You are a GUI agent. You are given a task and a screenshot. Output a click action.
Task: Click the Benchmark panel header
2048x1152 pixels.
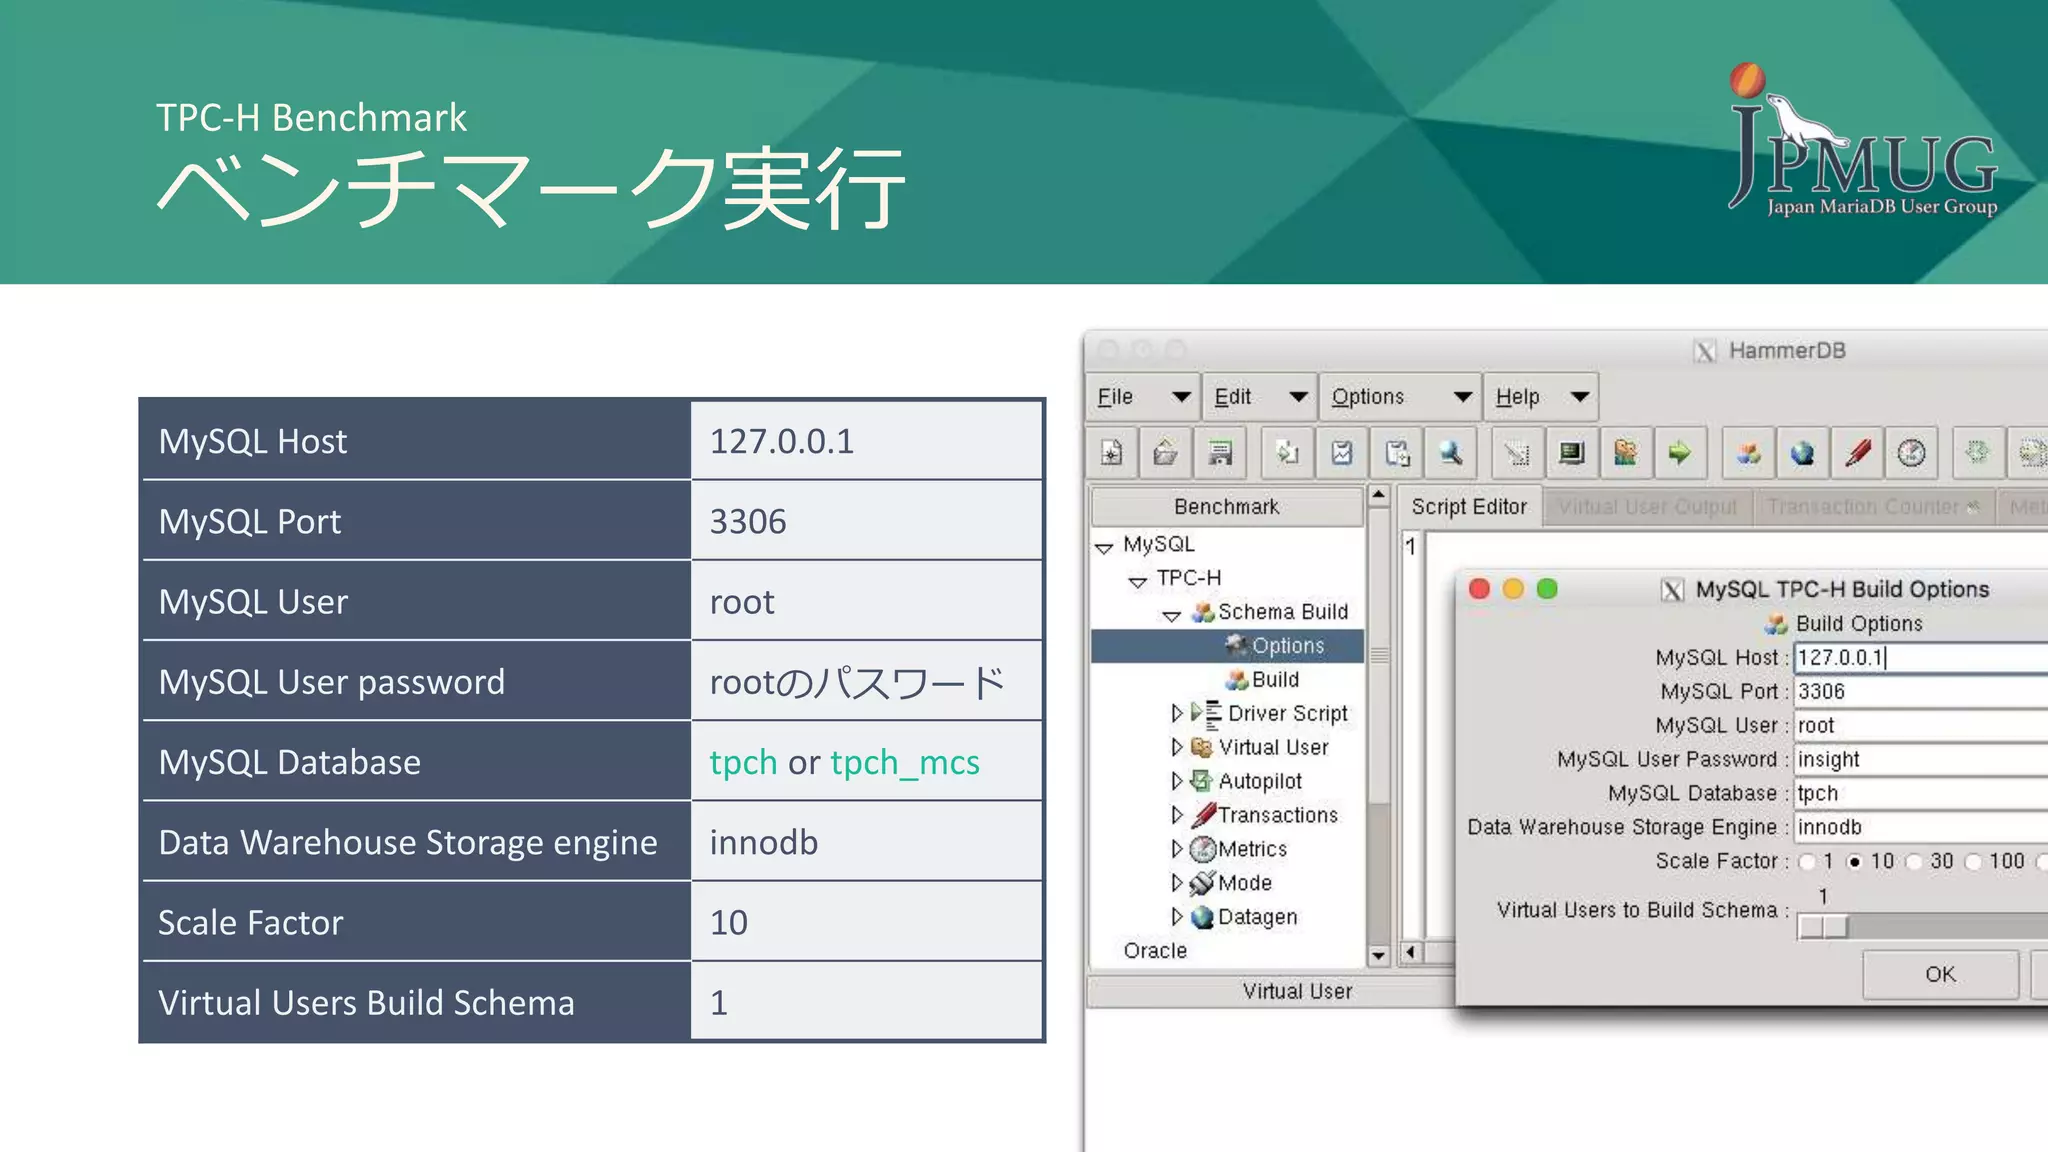tap(1227, 507)
